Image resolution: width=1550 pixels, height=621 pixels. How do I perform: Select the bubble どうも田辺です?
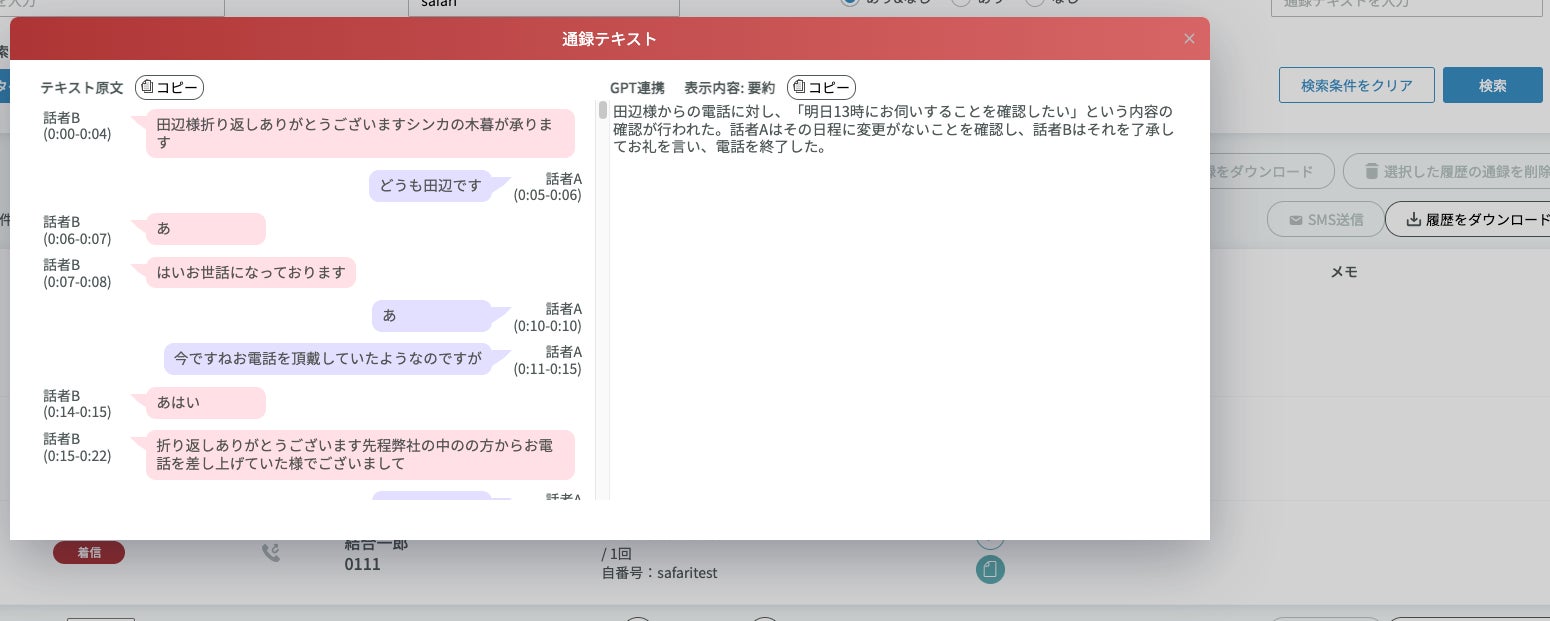(x=431, y=186)
